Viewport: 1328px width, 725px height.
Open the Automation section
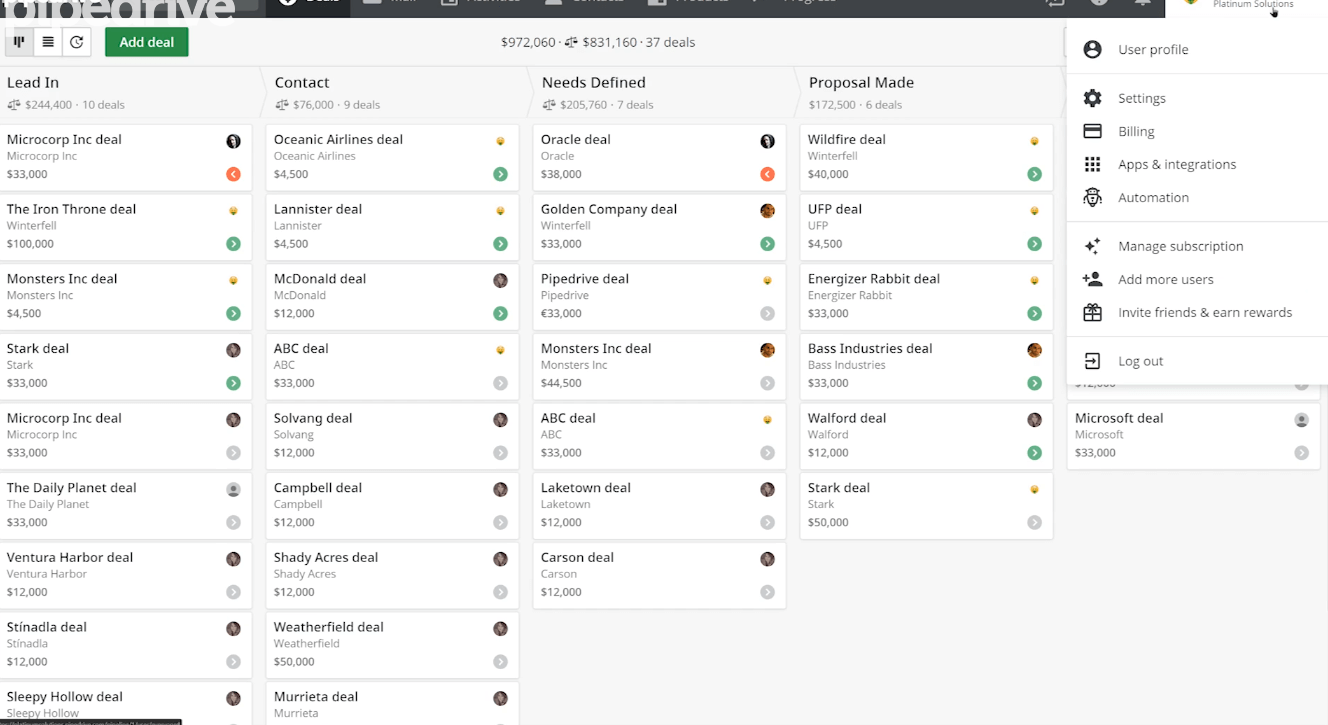point(1153,197)
